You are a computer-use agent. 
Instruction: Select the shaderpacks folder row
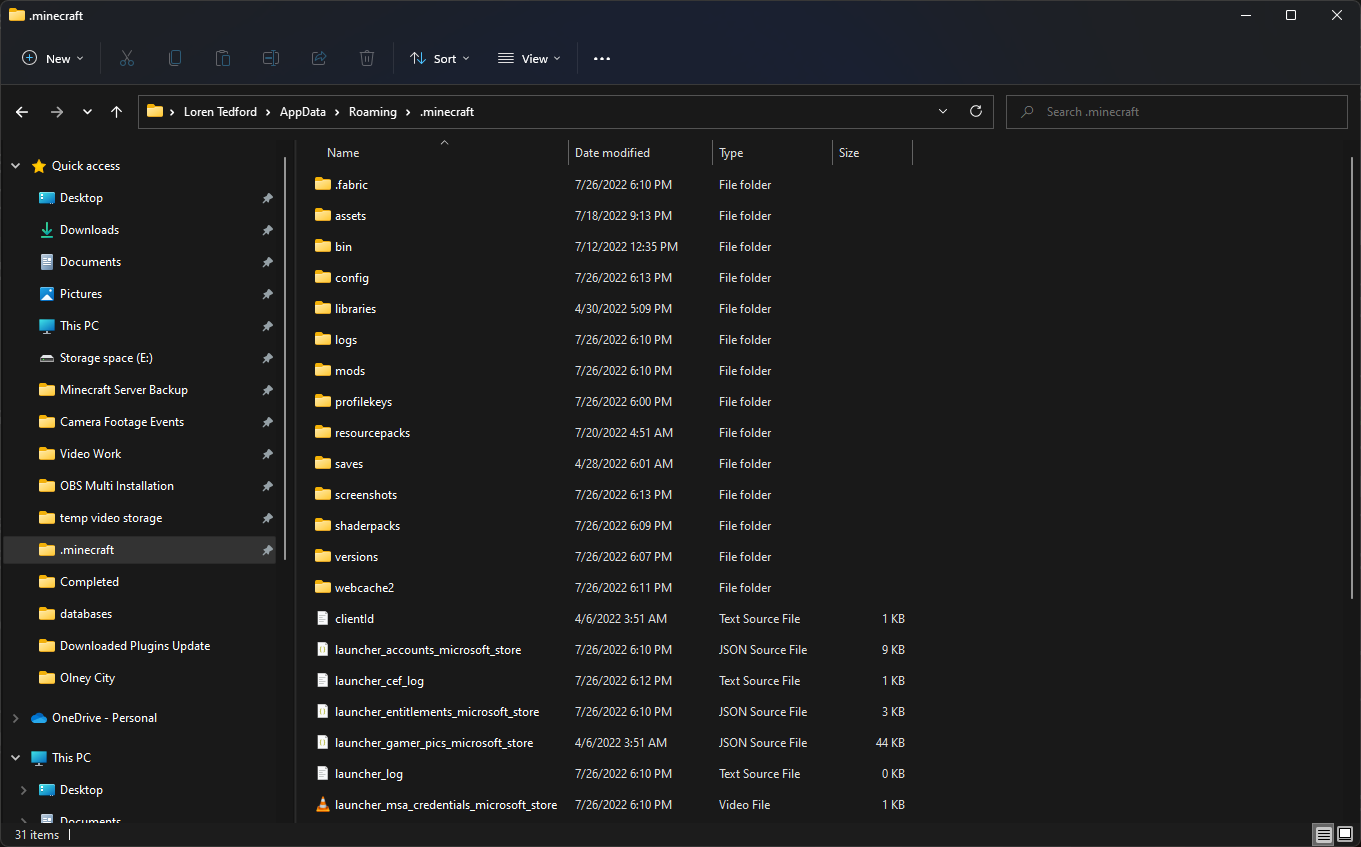tap(610, 525)
